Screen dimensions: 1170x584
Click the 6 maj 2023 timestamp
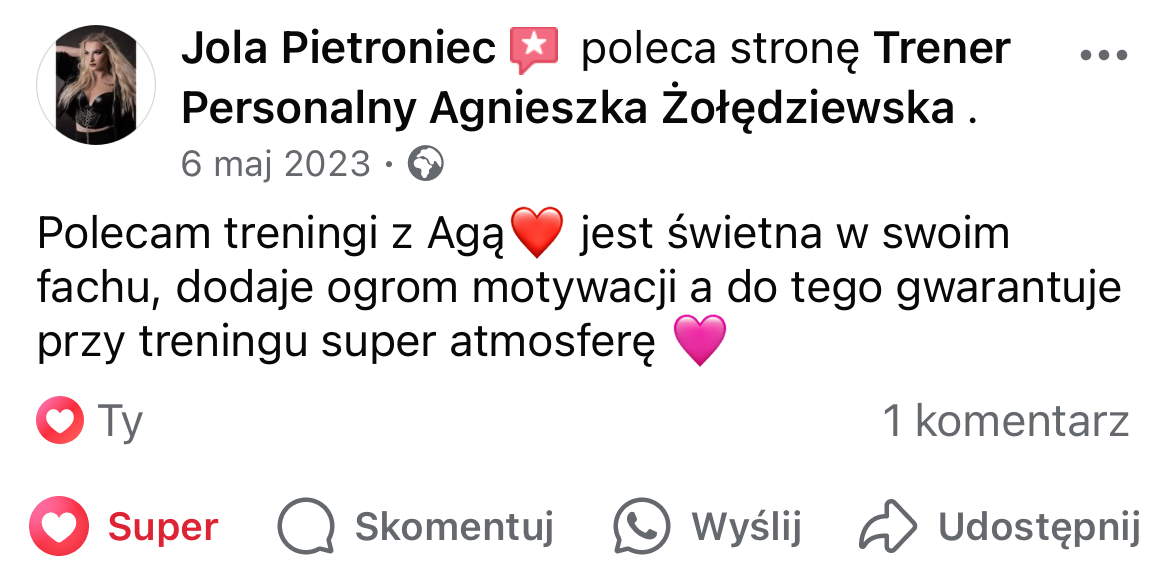pos(275,164)
